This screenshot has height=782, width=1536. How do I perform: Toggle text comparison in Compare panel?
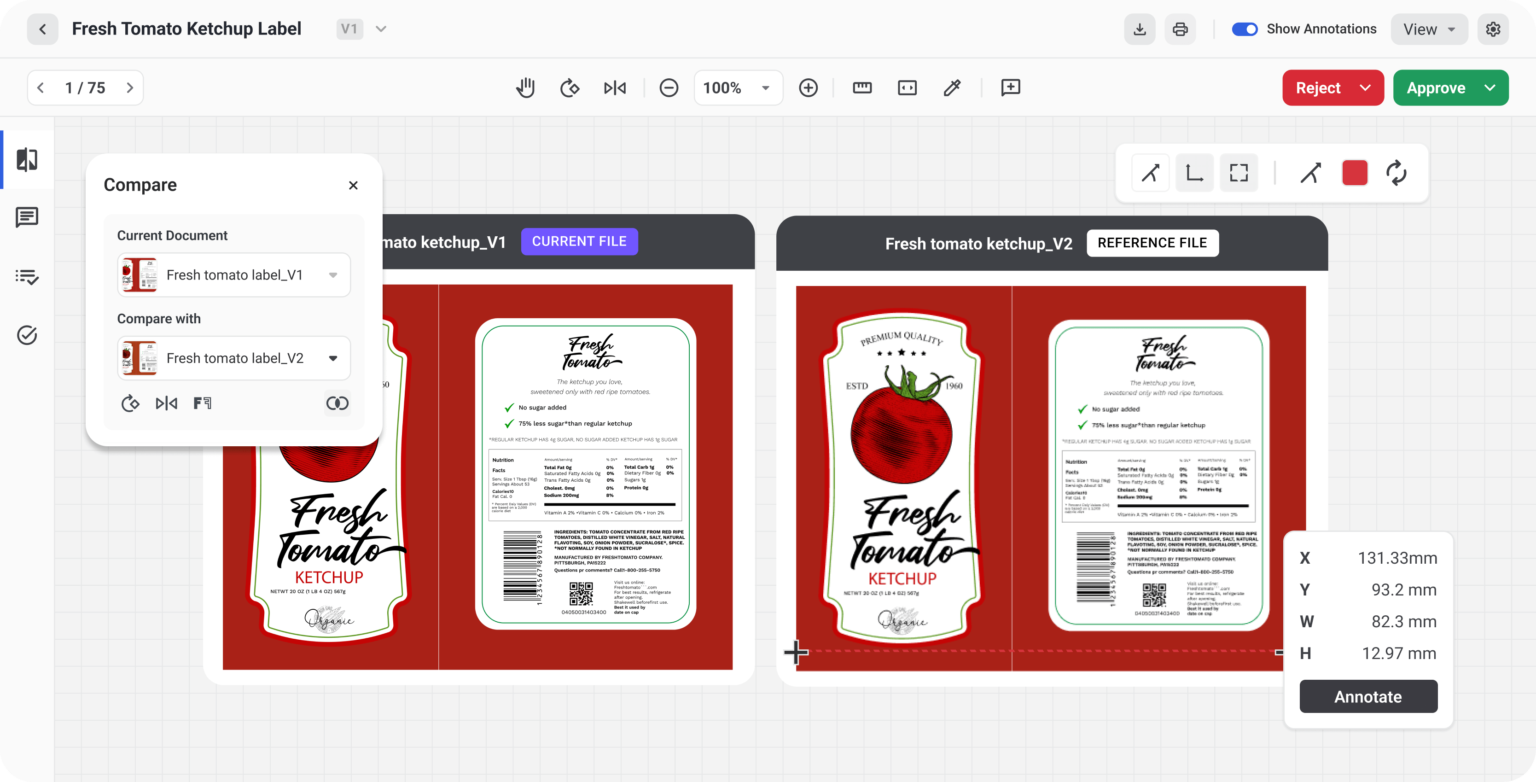(202, 403)
